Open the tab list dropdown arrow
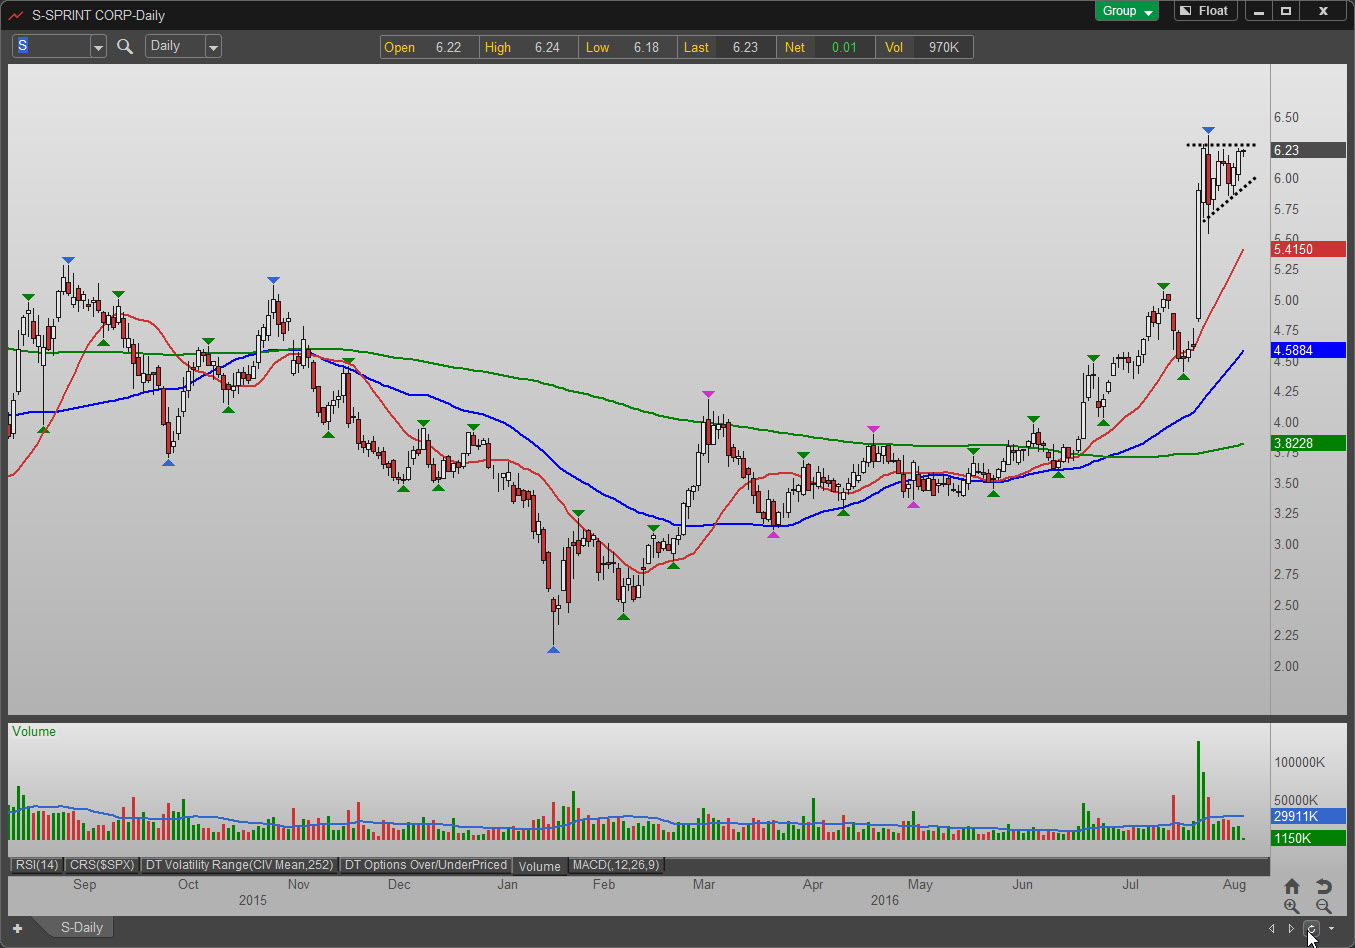This screenshot has height=948, width=1355. pos(1331,928)
